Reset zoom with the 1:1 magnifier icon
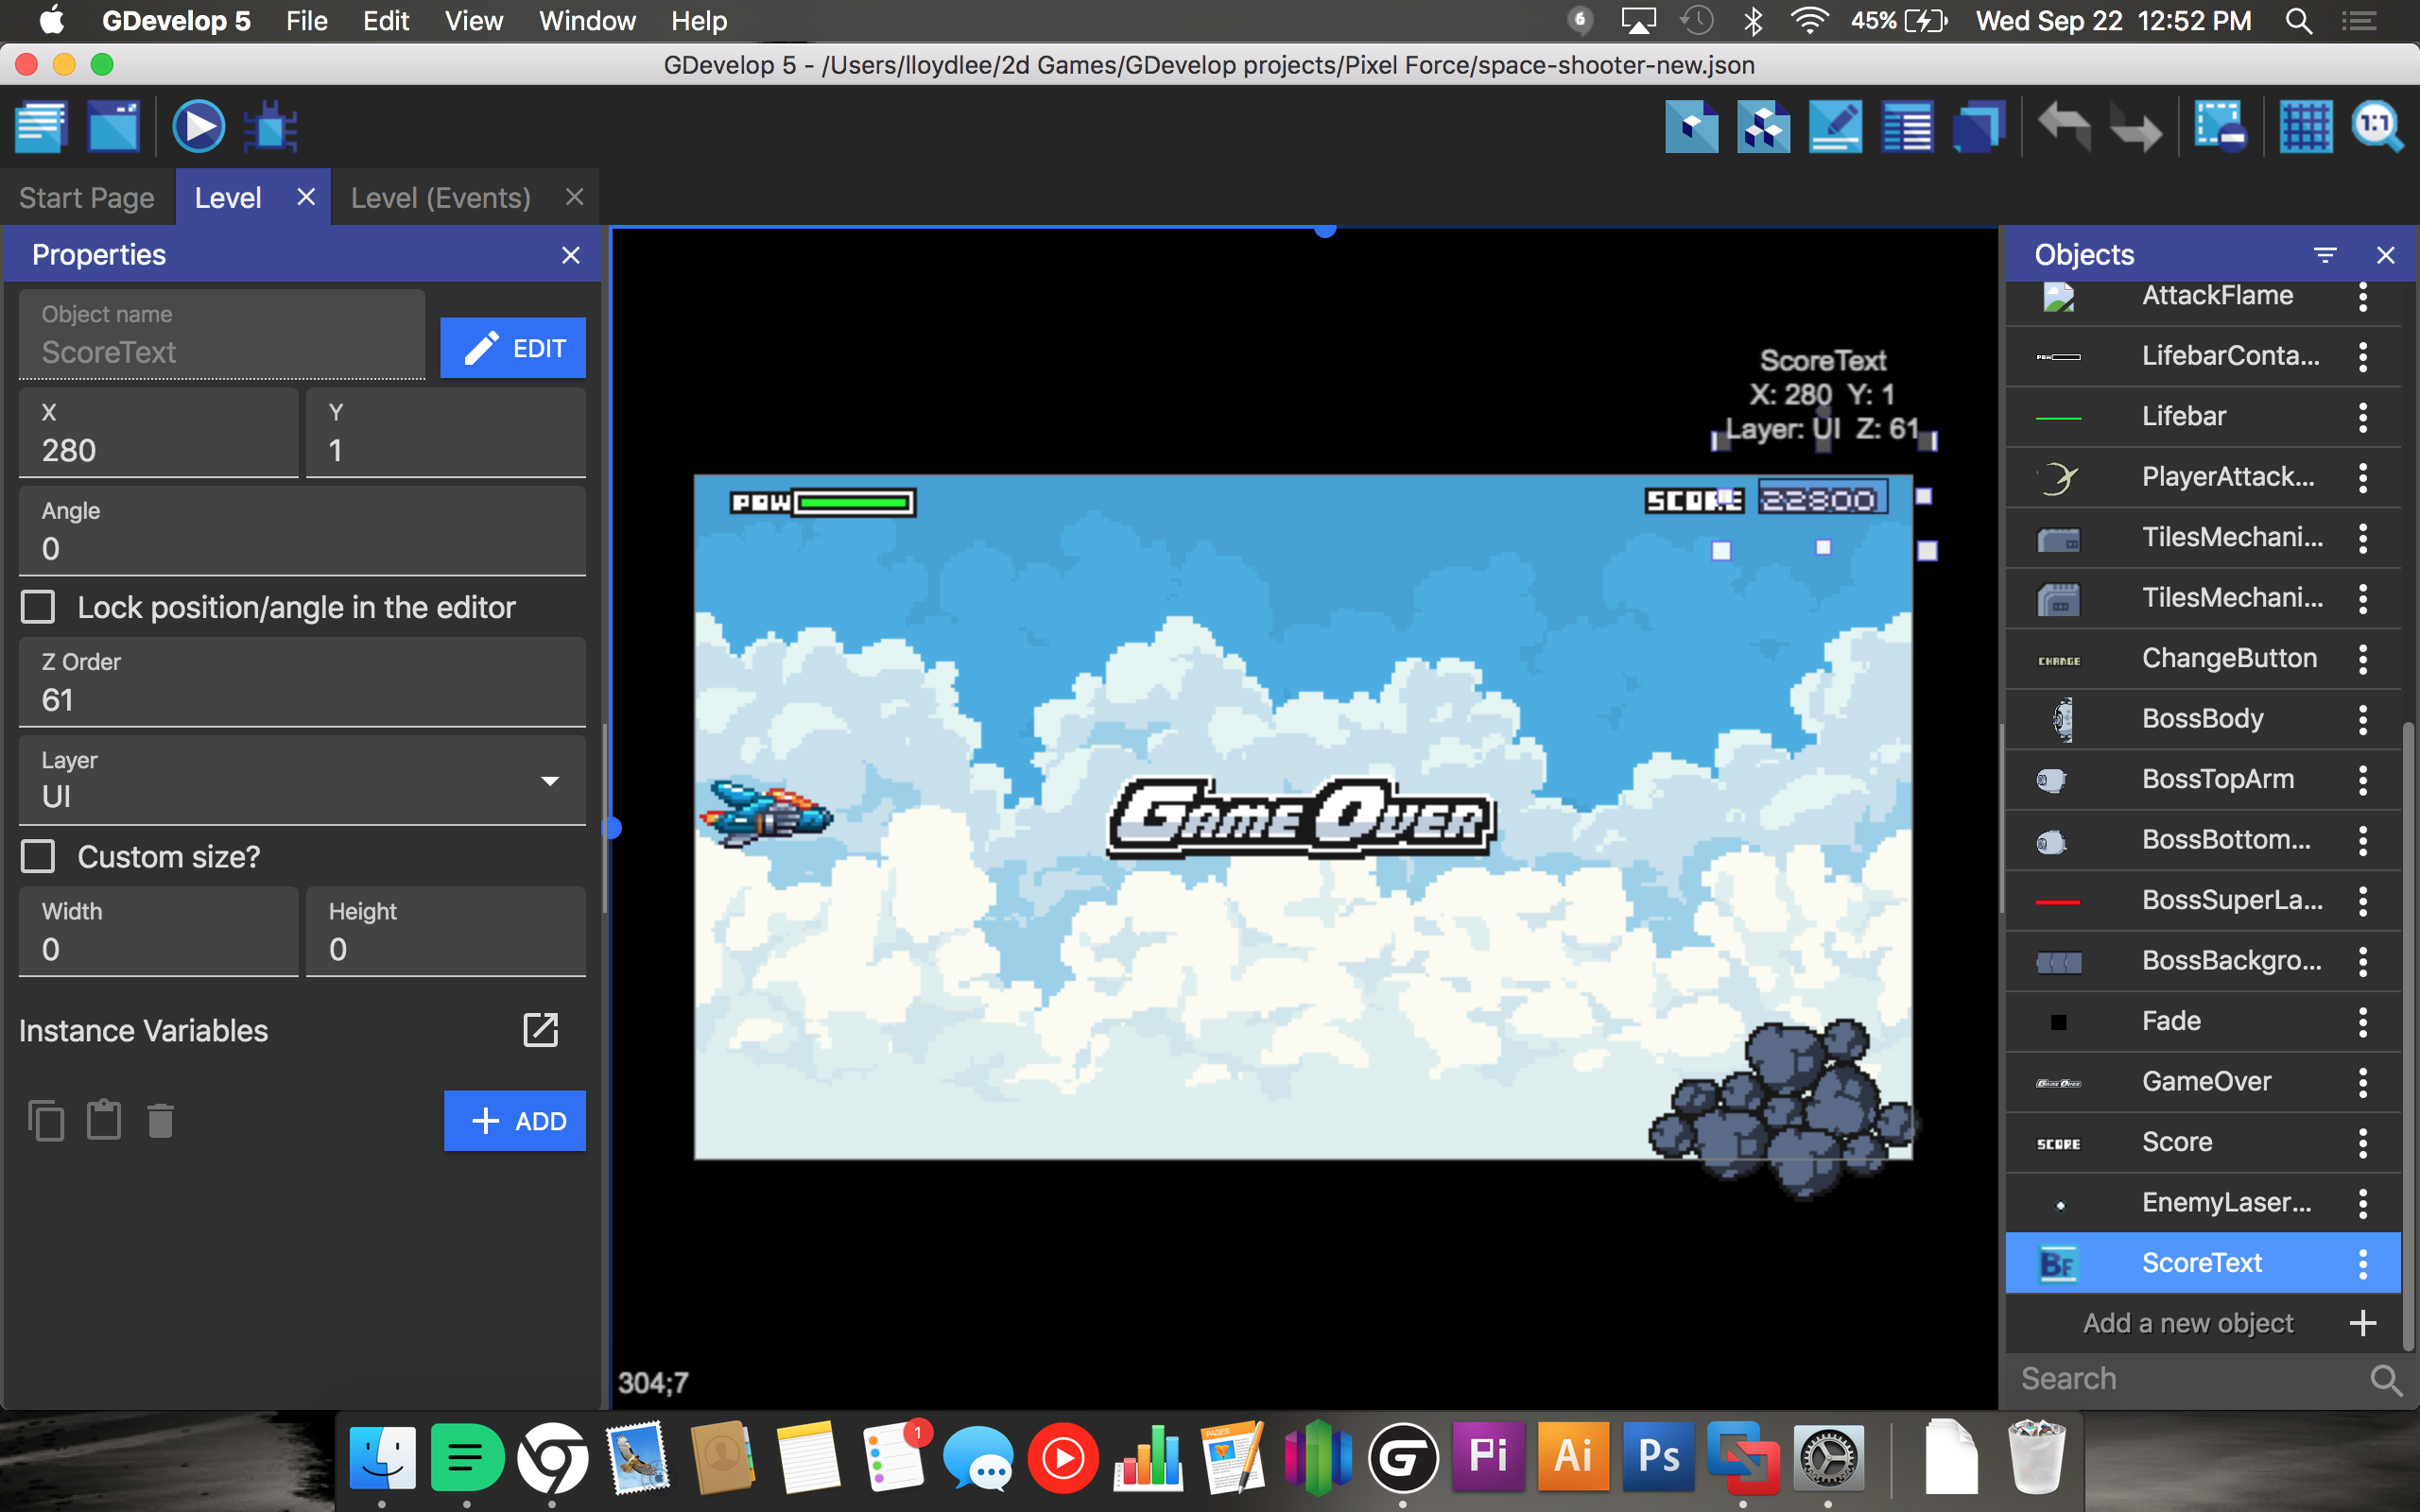The image size is (2420, 1512). (x=2377, y=126)
